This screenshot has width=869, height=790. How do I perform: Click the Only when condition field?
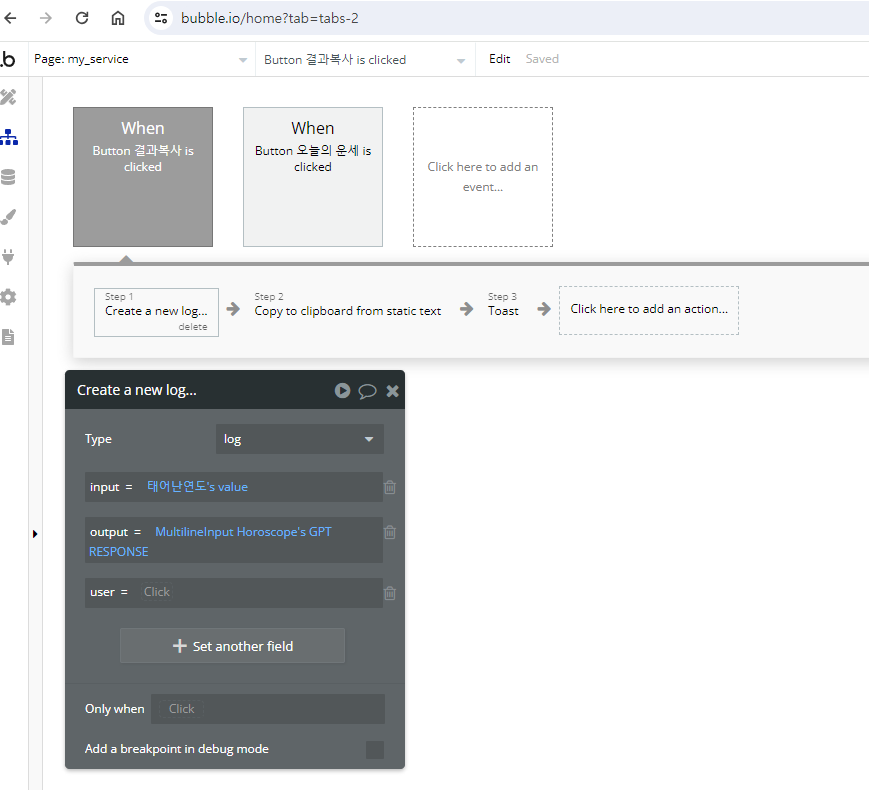268,709
